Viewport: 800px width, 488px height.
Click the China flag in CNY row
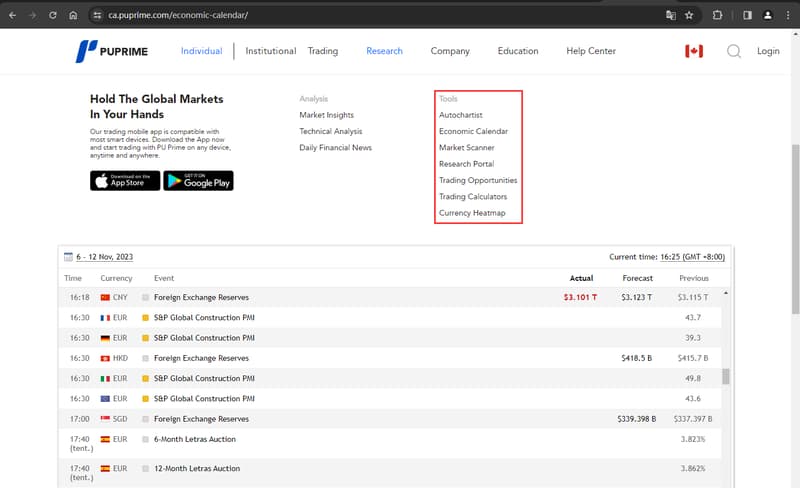pos(105,297)
